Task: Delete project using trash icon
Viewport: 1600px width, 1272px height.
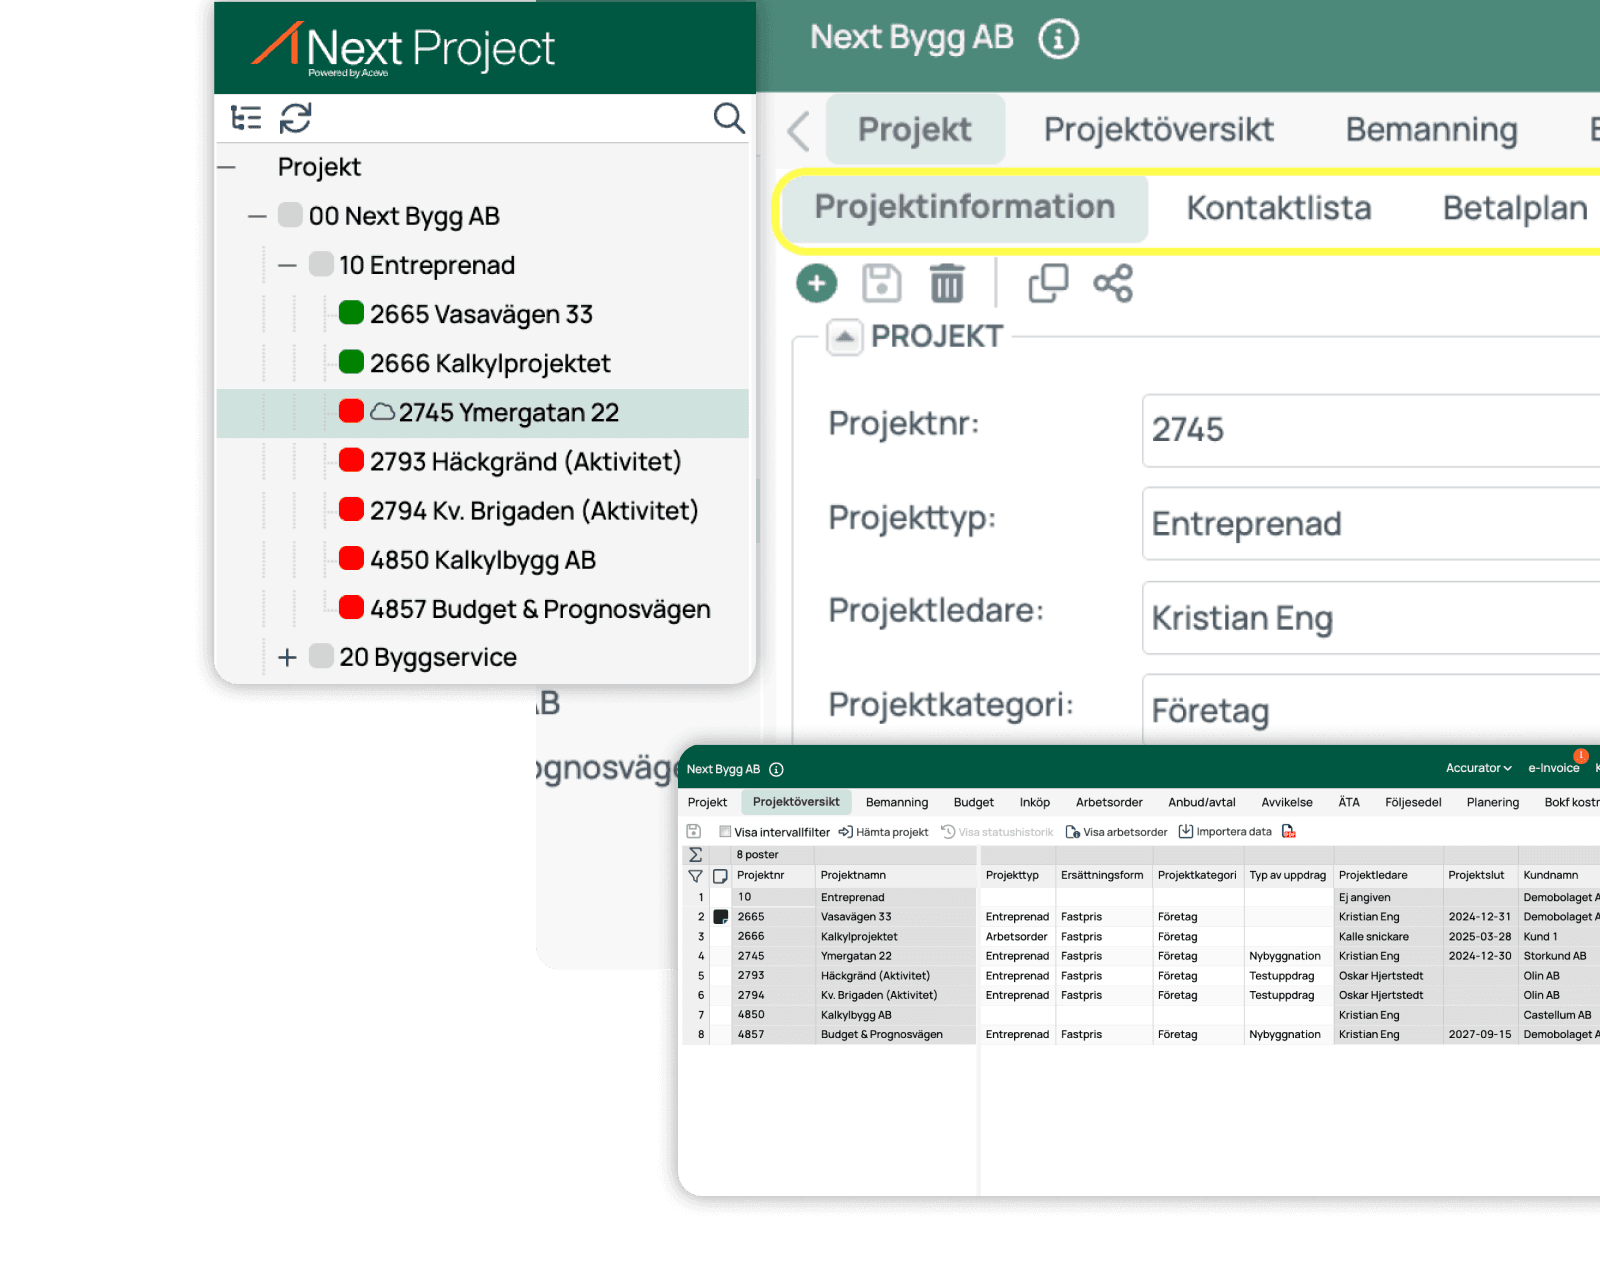Action: click(x=947, y=284)
